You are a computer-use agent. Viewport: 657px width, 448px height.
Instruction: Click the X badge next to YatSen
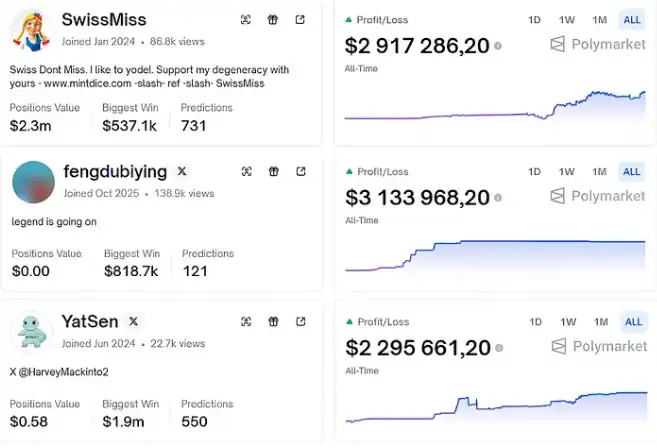point(133,321)
